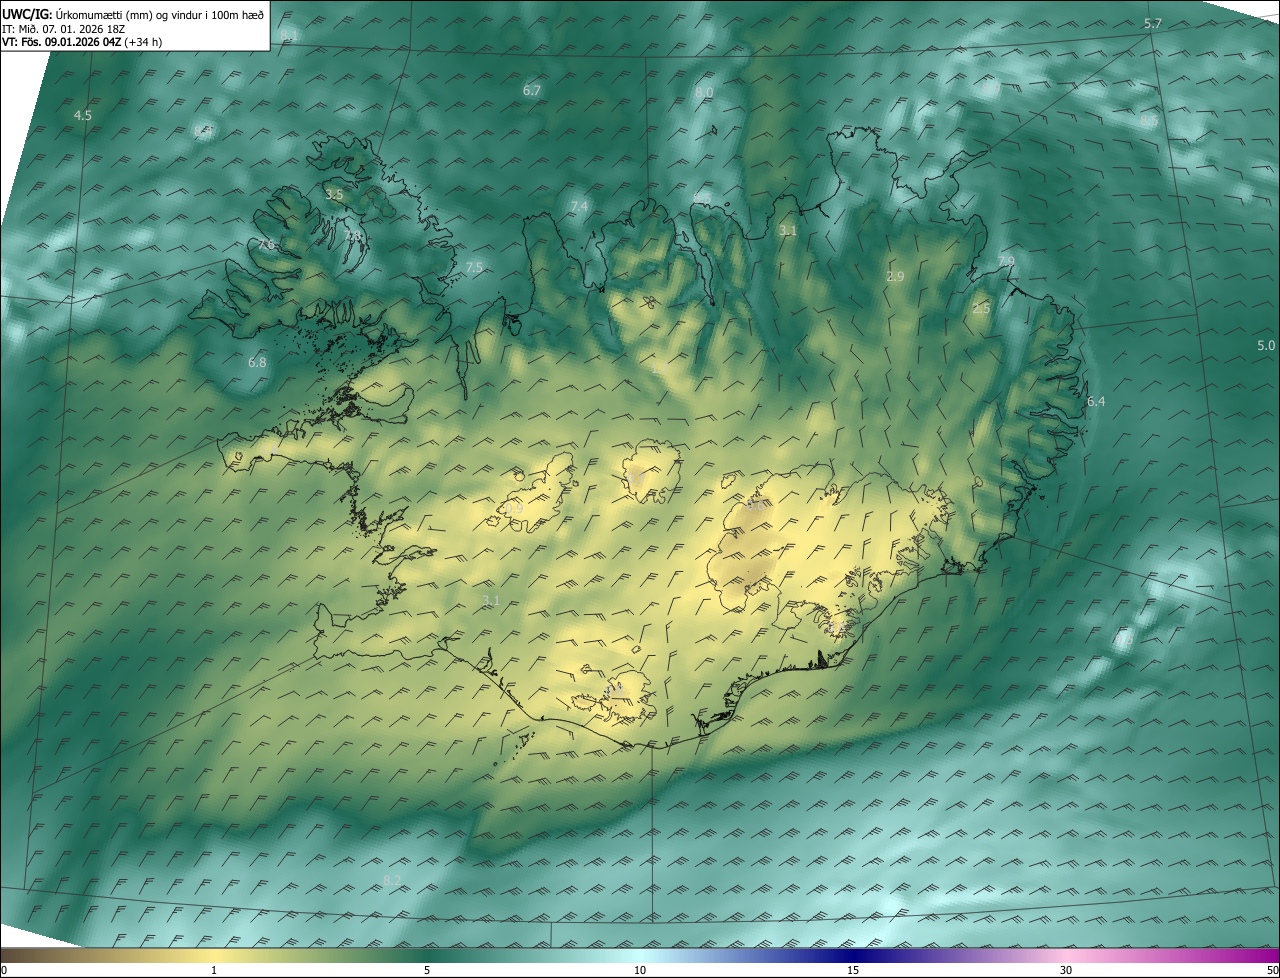Click the 0.9 label on the glacier
This screenshot has width=1280, height=978.
click(514, 508)
